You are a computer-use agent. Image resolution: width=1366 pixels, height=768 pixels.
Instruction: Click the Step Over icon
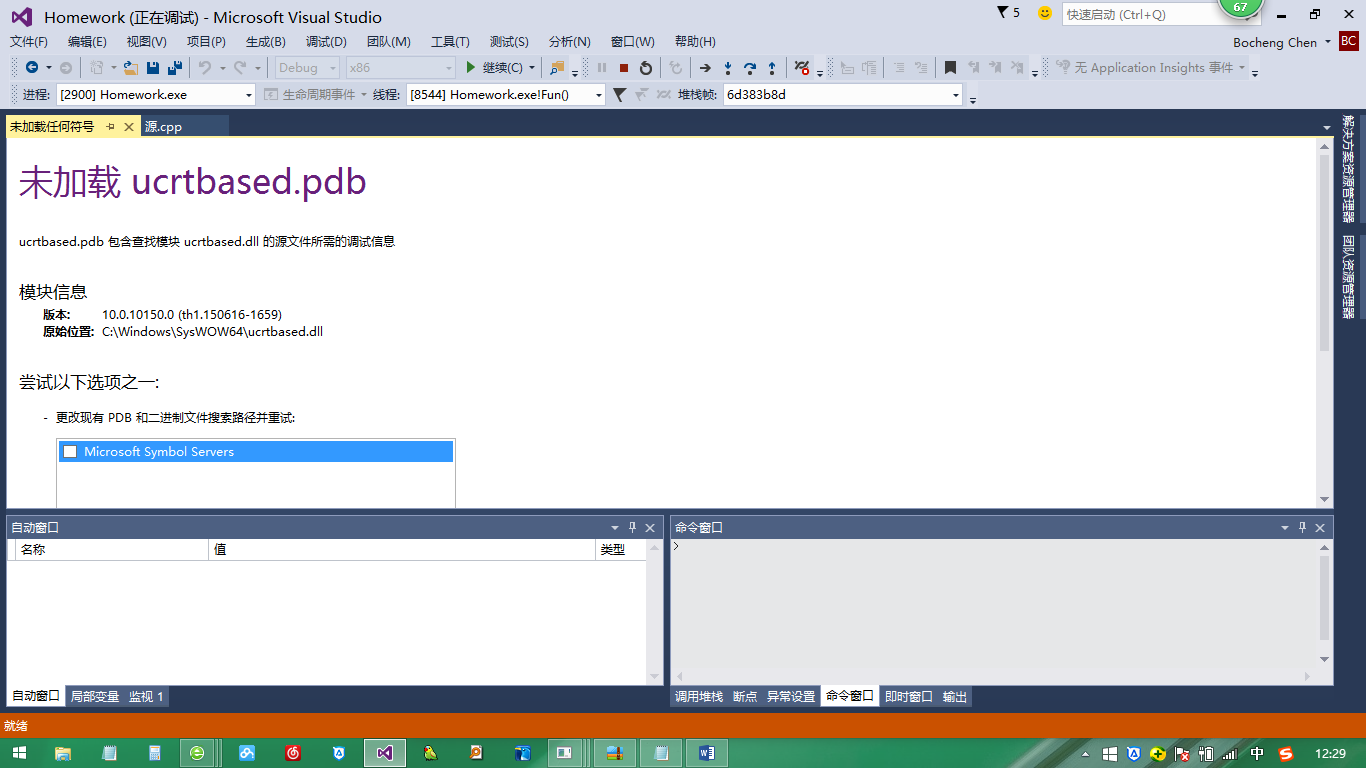[750, 68]
